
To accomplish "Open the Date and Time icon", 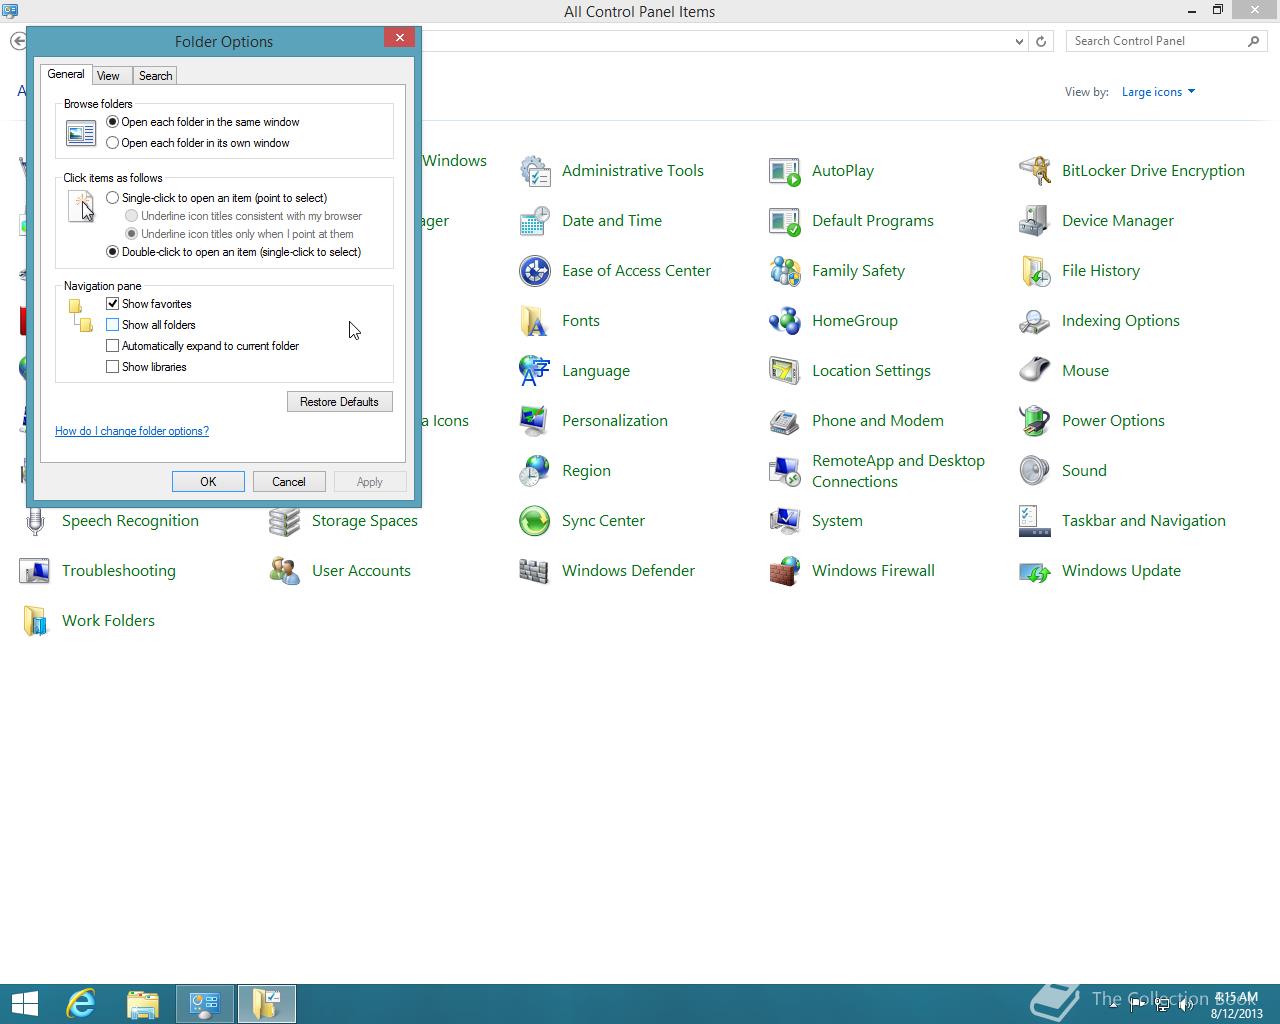I will point(535,221).
